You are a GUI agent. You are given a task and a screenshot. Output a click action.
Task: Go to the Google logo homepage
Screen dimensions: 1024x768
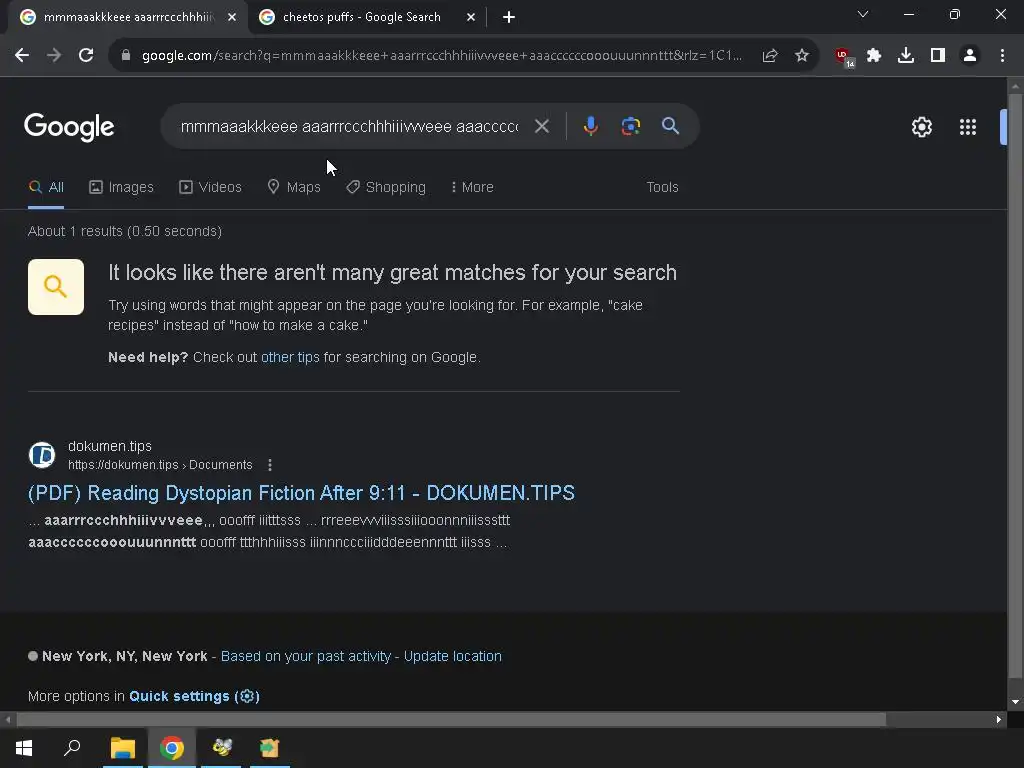(69, 127)
